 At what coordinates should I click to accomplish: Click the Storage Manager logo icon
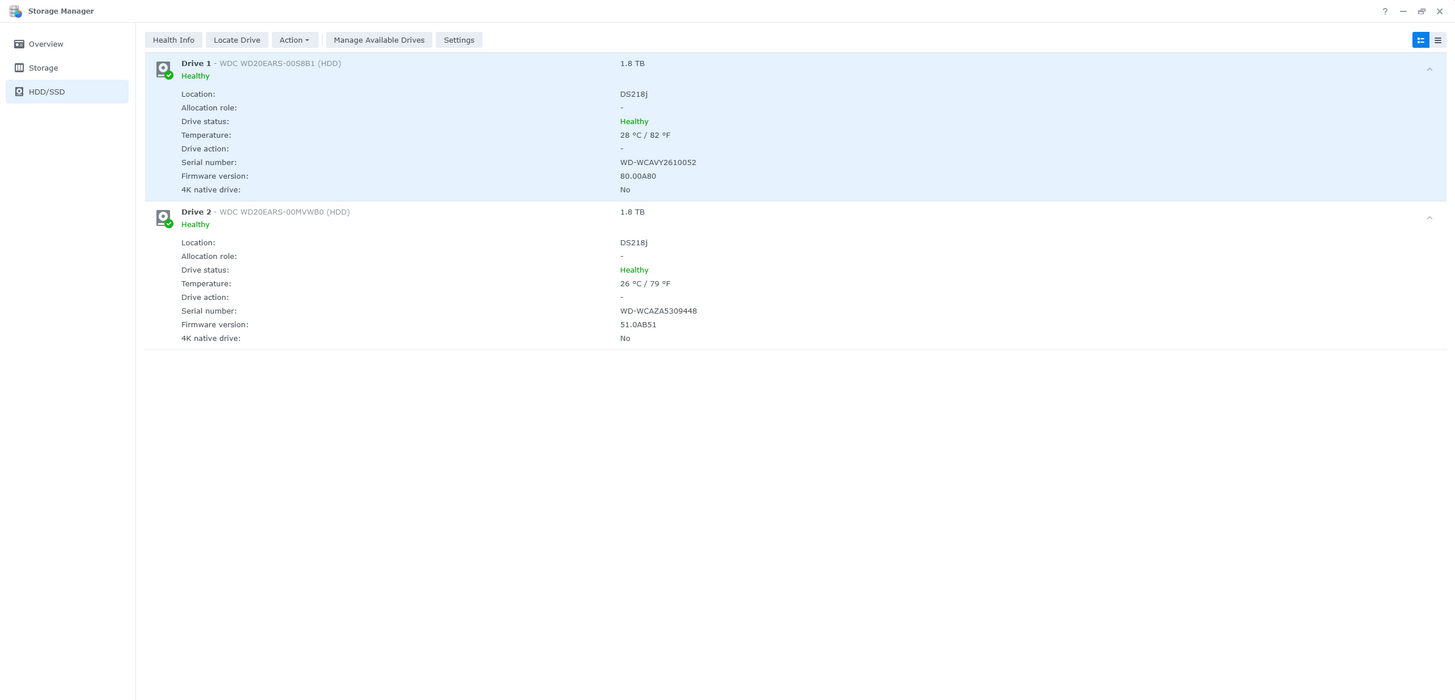[x=14, y=11]
